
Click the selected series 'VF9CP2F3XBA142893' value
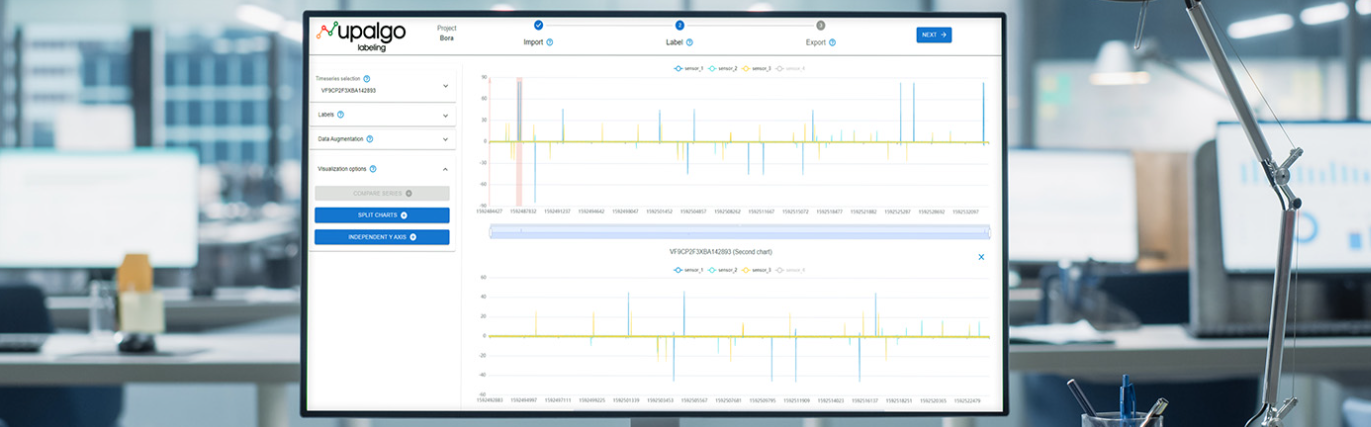tap(348, 91)
